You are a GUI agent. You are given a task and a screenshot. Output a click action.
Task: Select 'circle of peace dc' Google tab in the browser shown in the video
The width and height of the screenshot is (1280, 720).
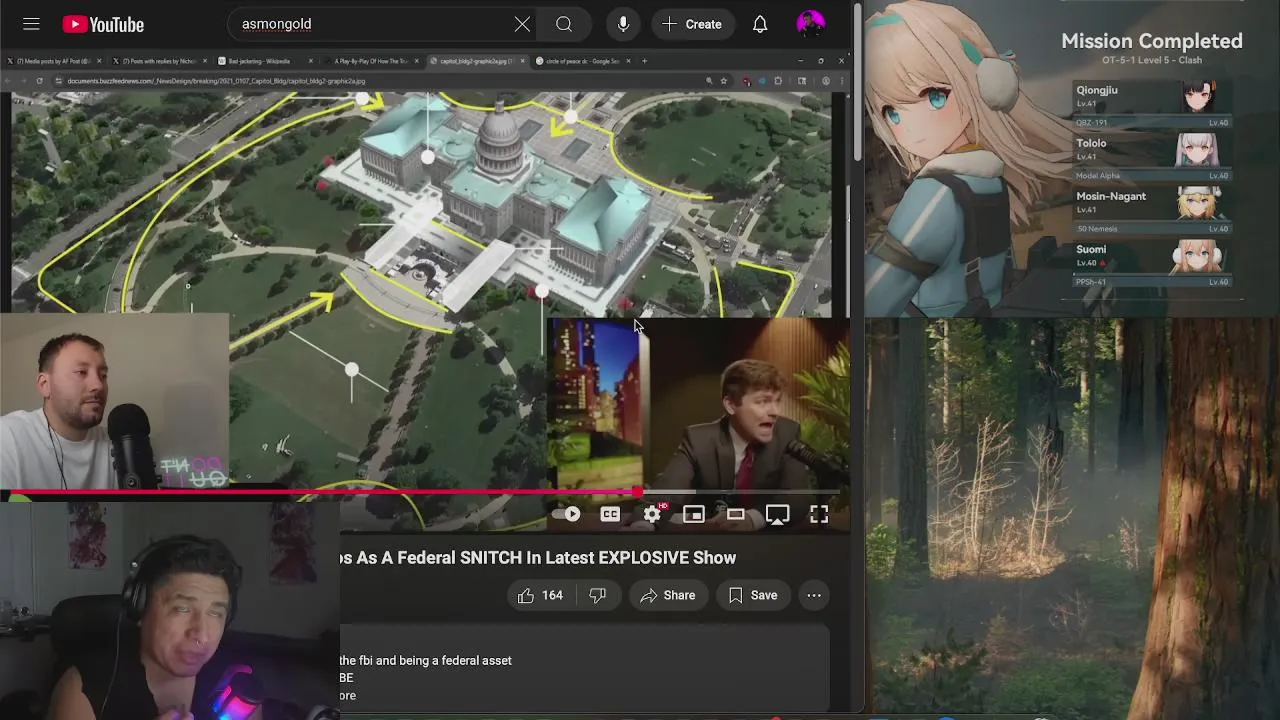[583, 61]
